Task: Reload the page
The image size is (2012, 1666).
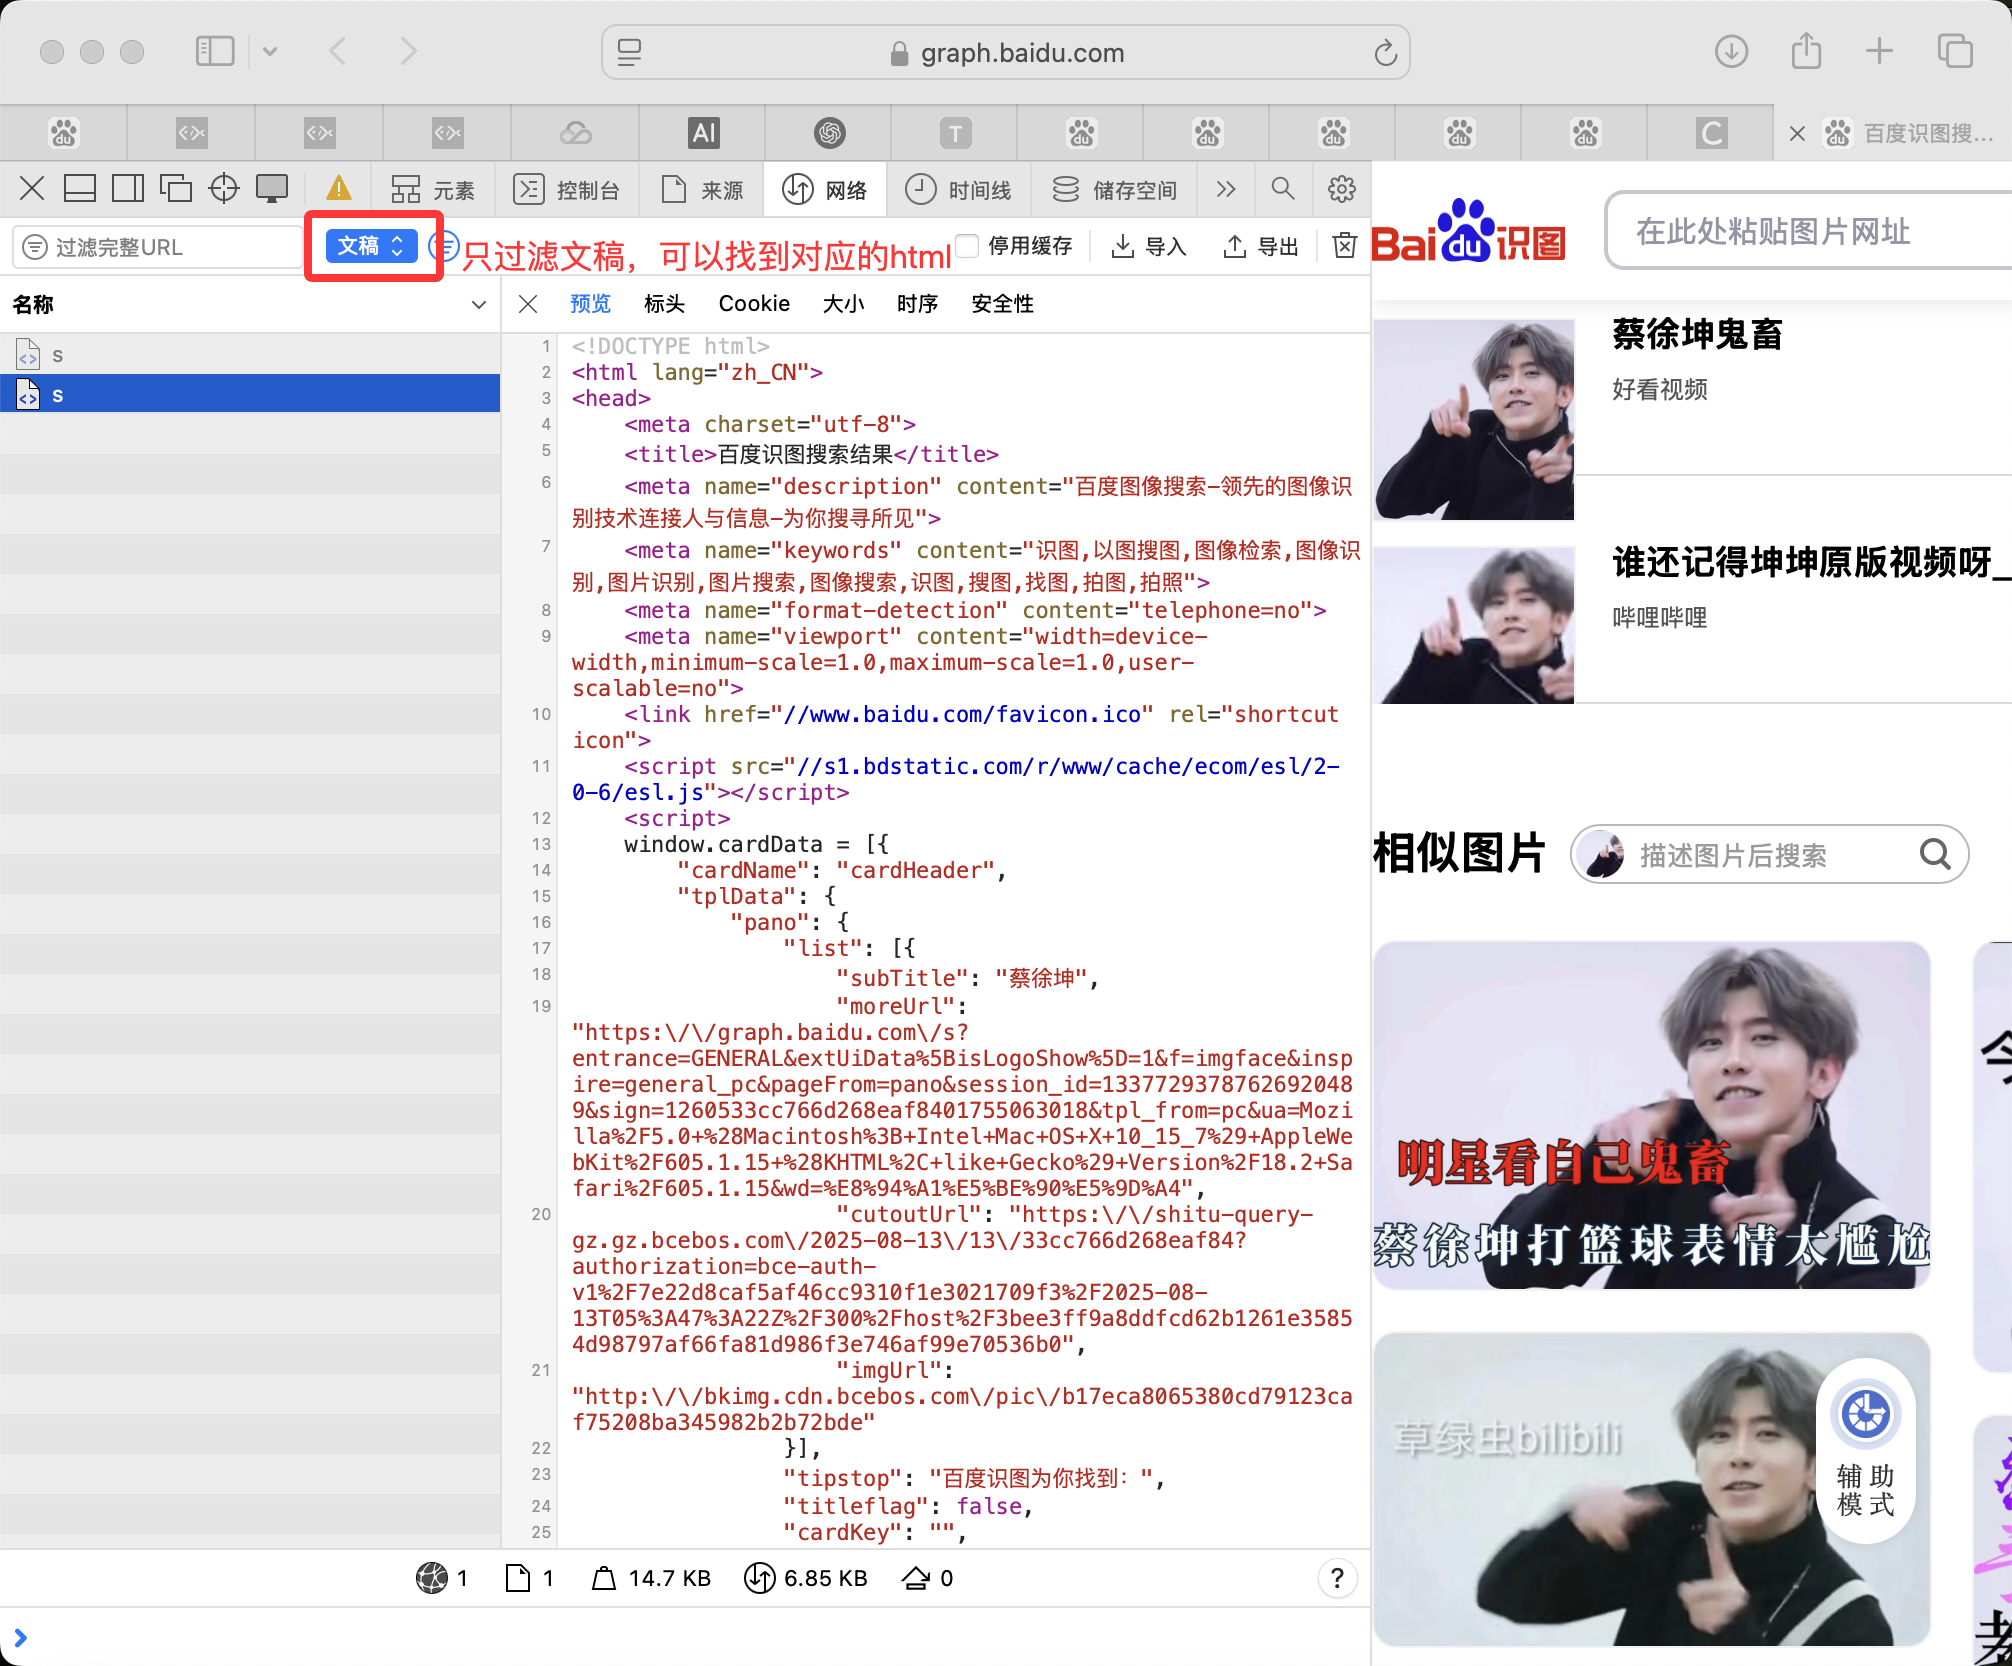Action: 1385,53
